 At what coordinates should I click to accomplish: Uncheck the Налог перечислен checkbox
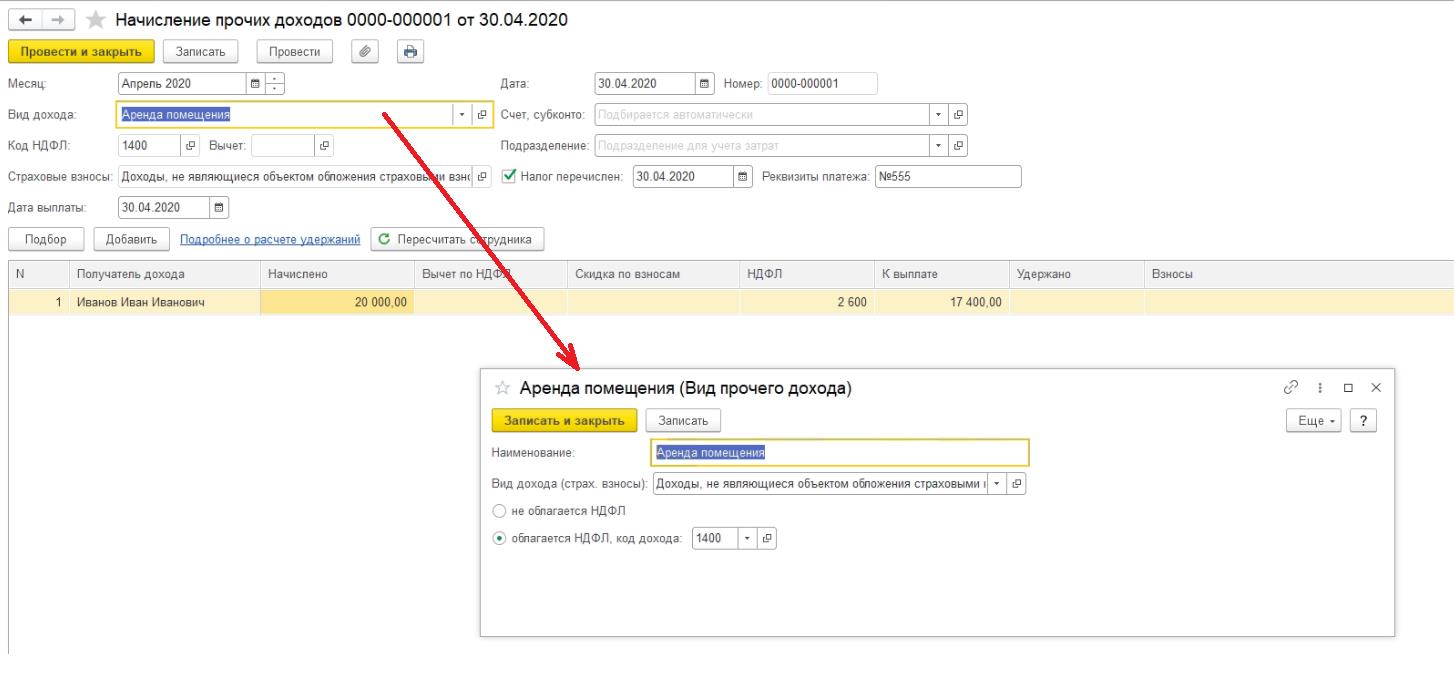coord(510,177)
